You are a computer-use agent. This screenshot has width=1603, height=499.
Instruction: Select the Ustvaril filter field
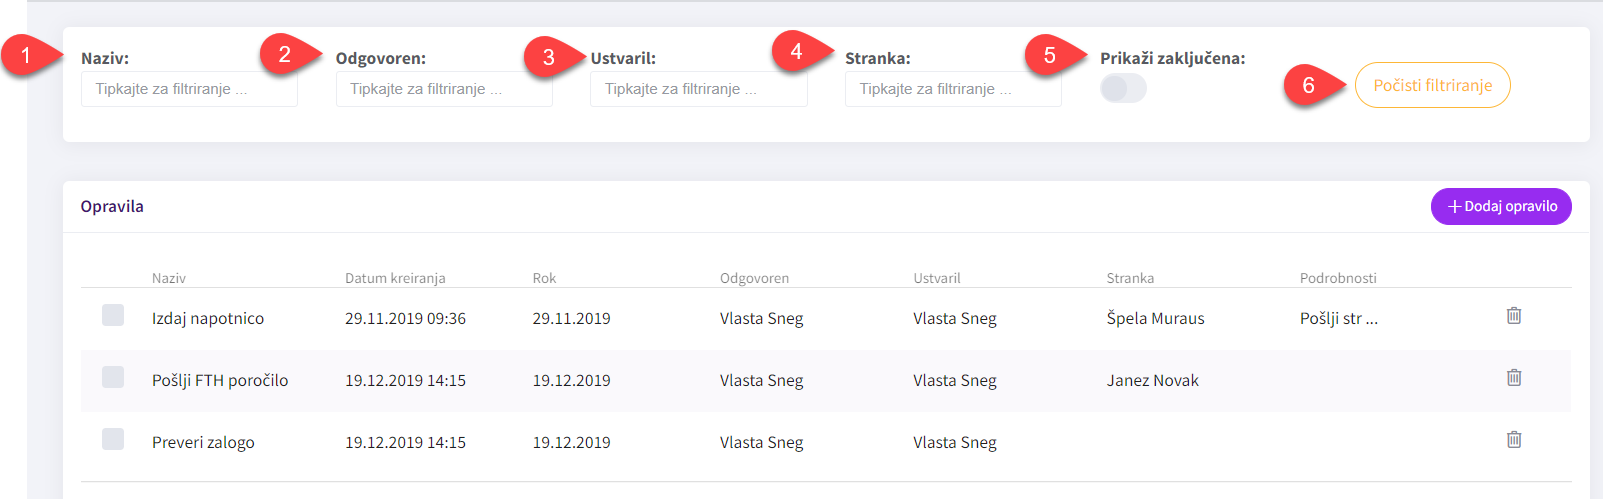(698, 89)
